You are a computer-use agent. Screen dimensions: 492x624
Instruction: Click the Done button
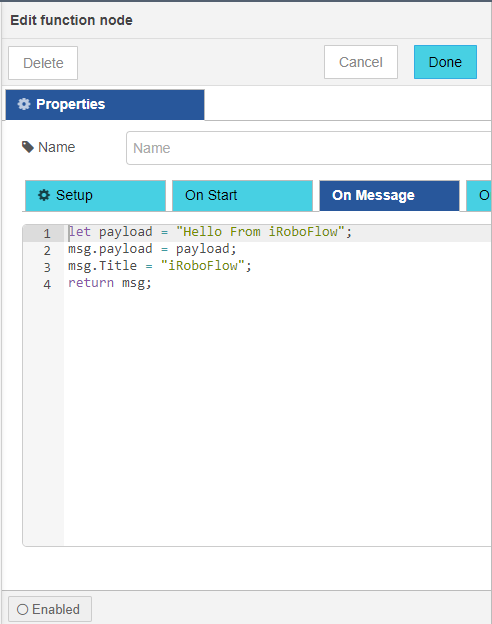pyautogui.click(x=445, y=62)
